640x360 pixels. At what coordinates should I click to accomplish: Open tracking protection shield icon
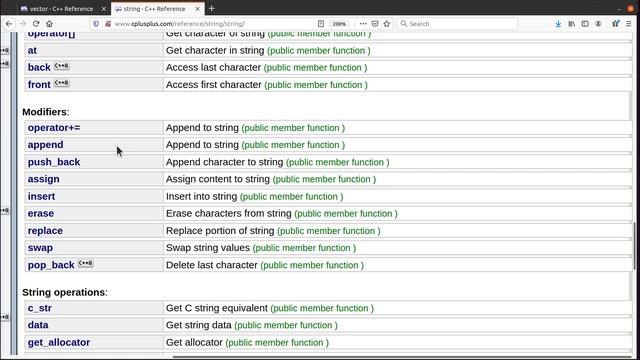click(96, 24)
